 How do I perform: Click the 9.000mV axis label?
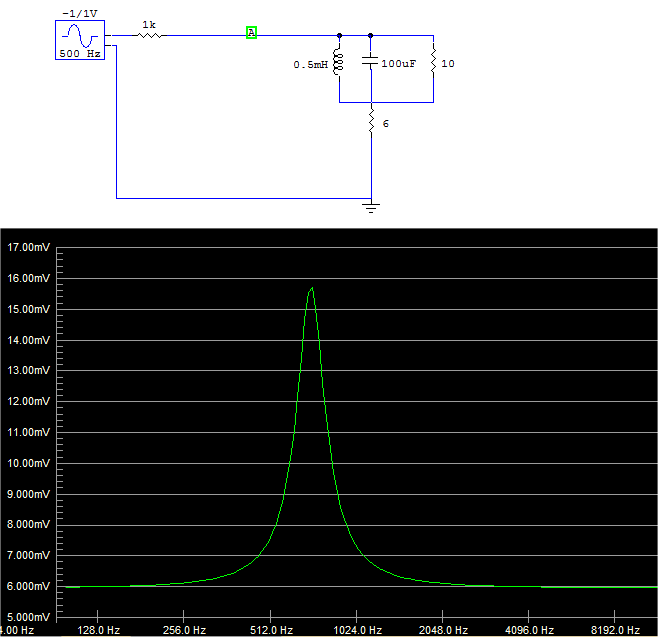[29, 494]
